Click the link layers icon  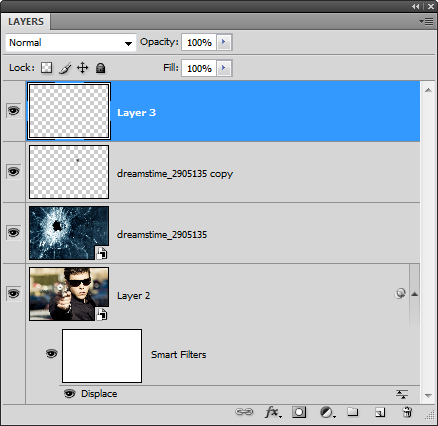244,412
